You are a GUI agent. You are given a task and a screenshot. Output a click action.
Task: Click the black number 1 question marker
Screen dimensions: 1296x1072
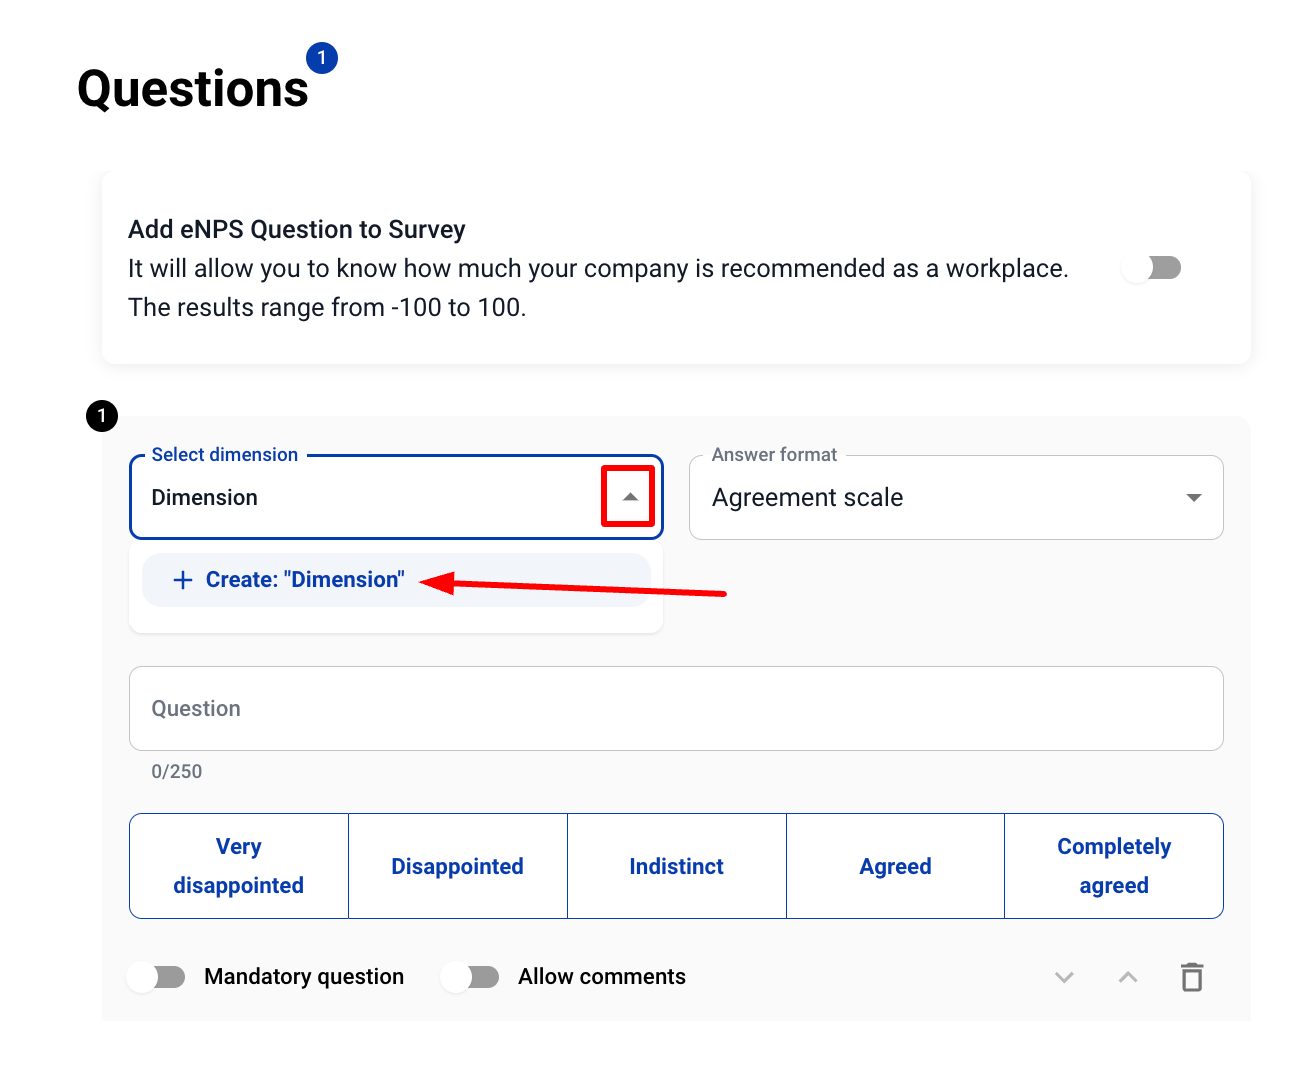tap(102, 415)
